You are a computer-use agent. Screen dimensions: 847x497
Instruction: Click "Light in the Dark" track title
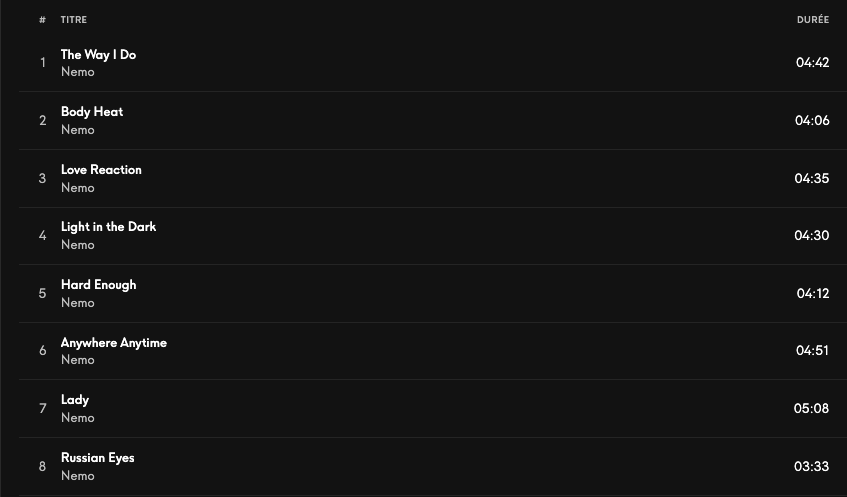(x=108, y=227)
